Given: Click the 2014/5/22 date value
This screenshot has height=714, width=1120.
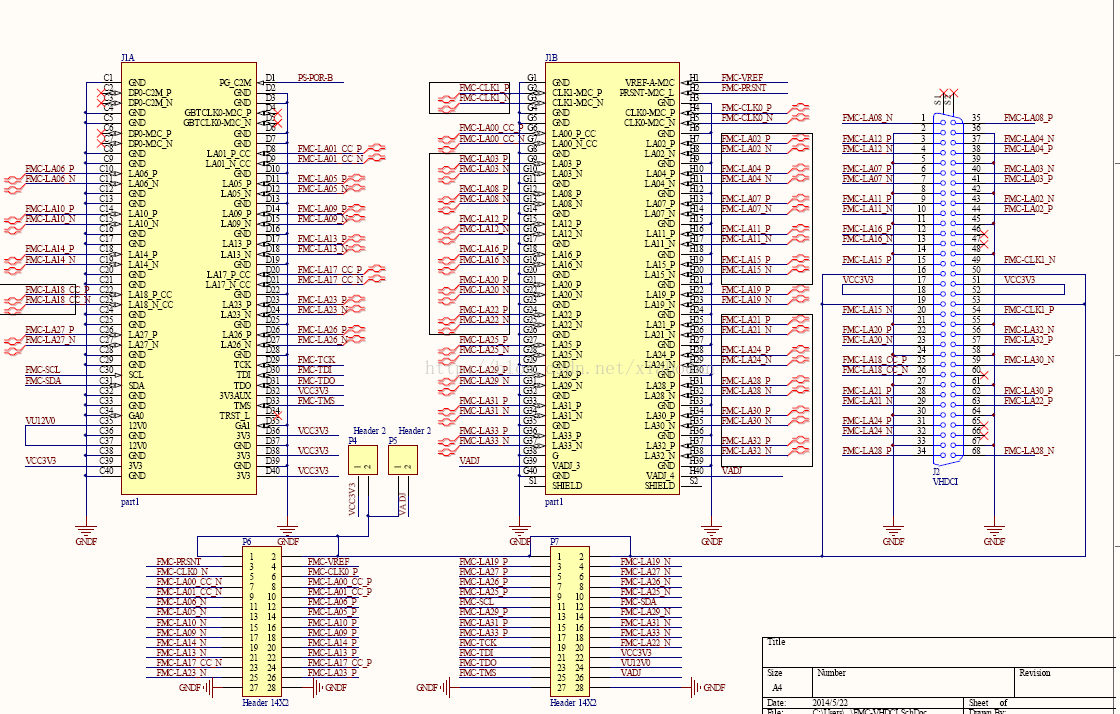Looking at the screenshot, I should (830, 703).
